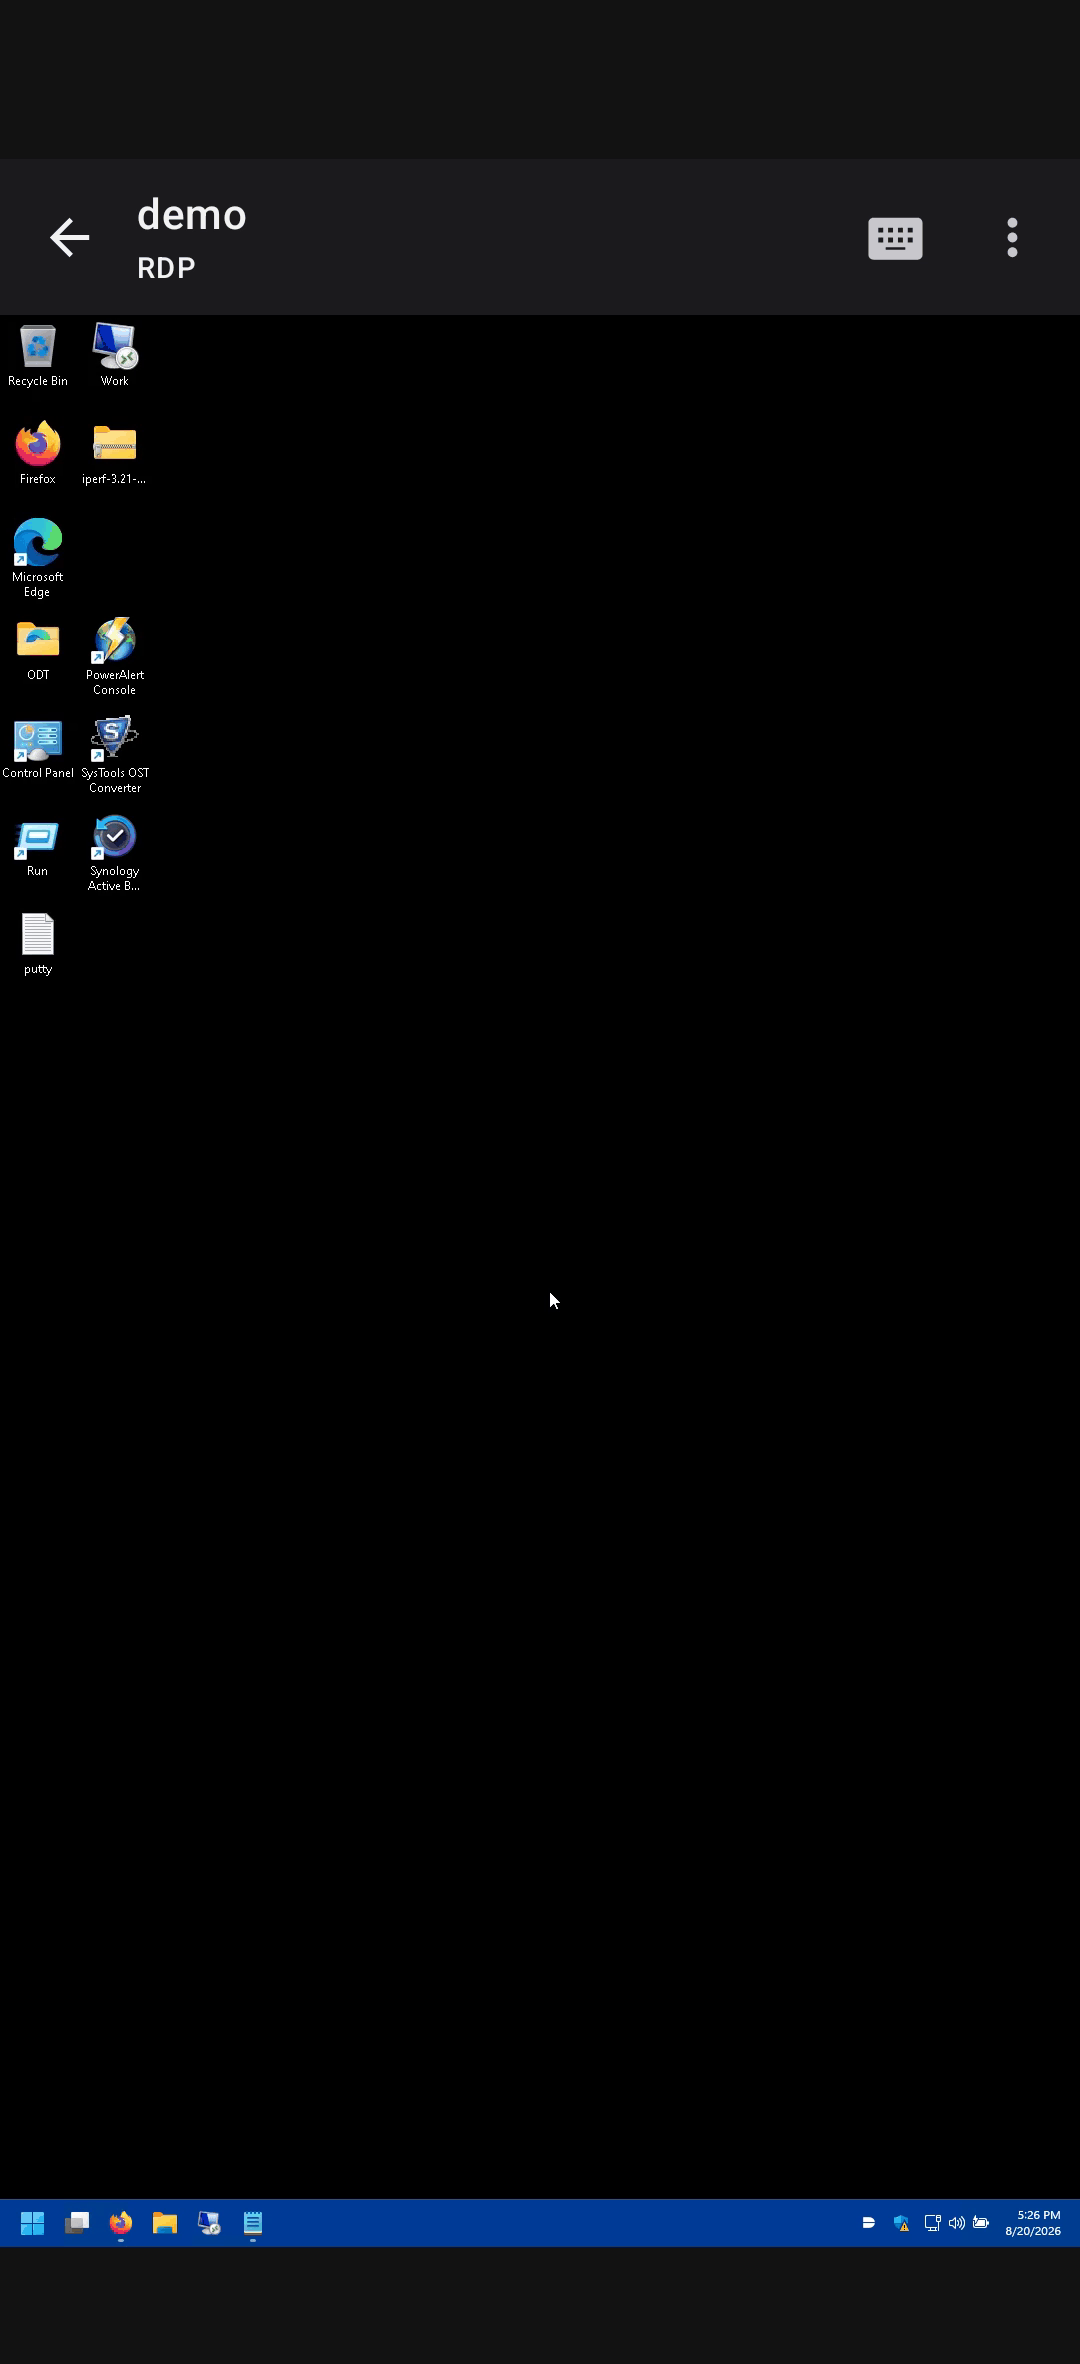Open Remote Desktop Connection from taskbar
The image size is (1080, 2364).
209,2223
